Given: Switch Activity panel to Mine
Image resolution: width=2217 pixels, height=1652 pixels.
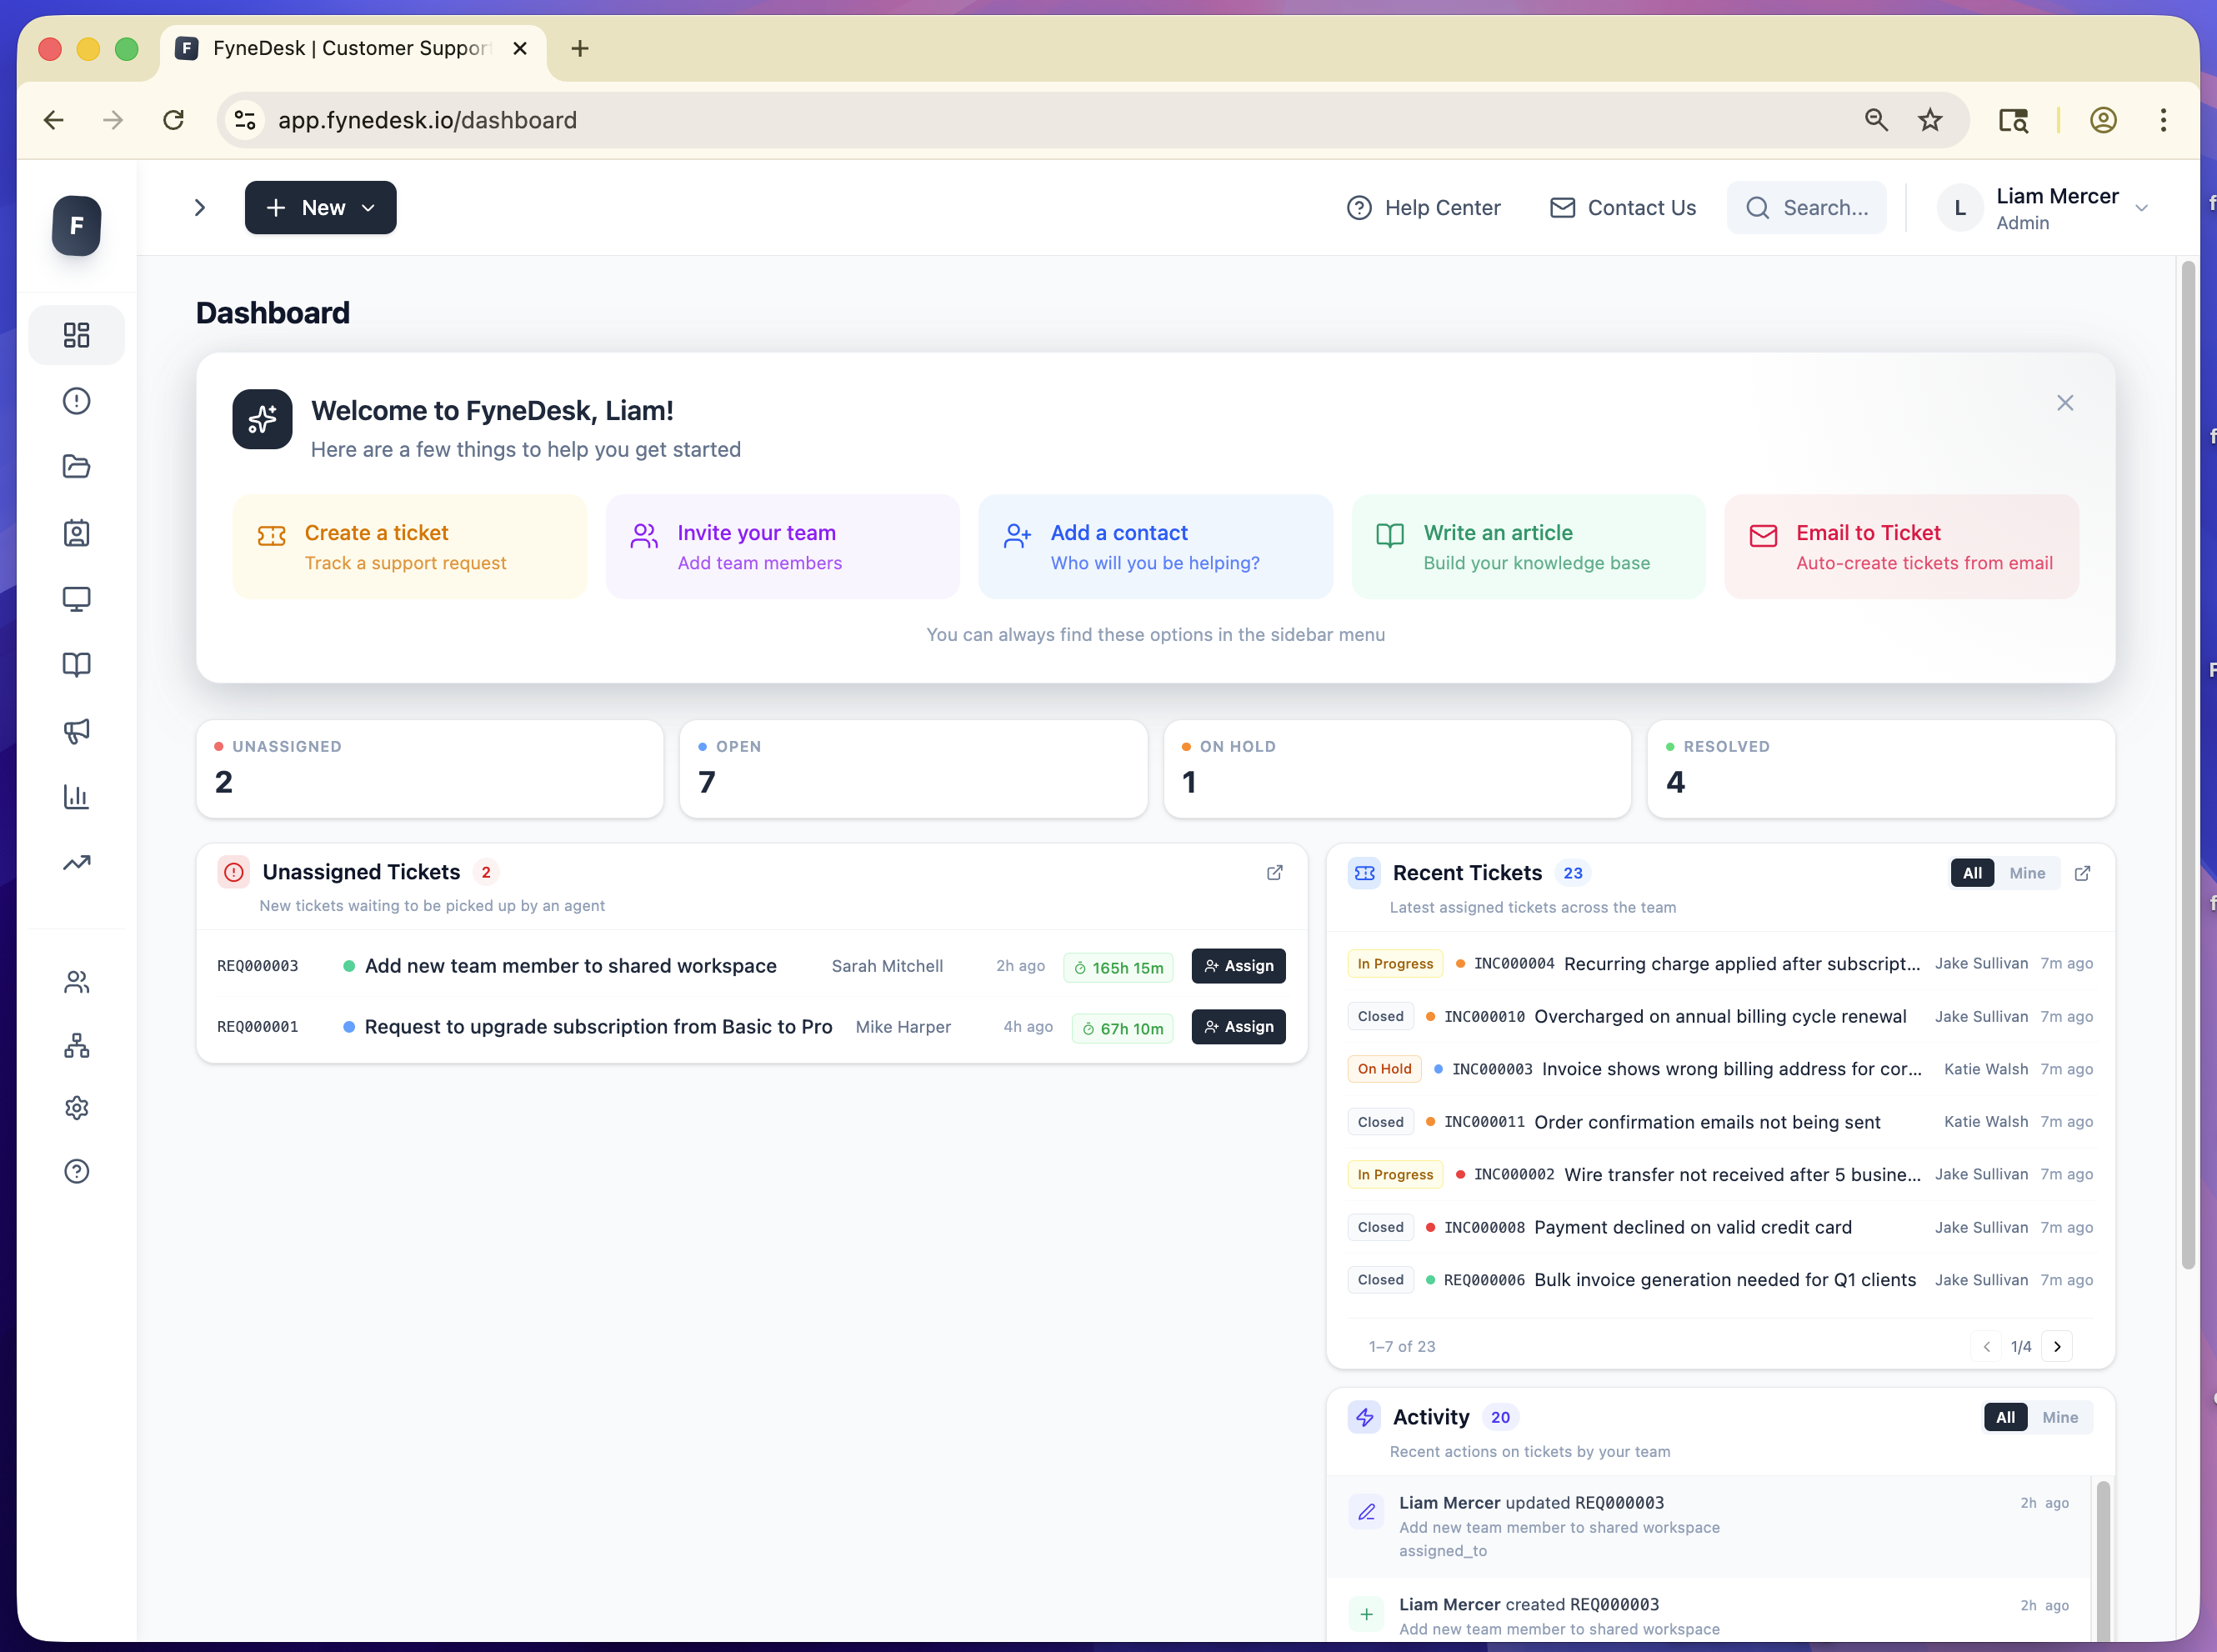Looking at the screenshot, I should 2059,1417.
